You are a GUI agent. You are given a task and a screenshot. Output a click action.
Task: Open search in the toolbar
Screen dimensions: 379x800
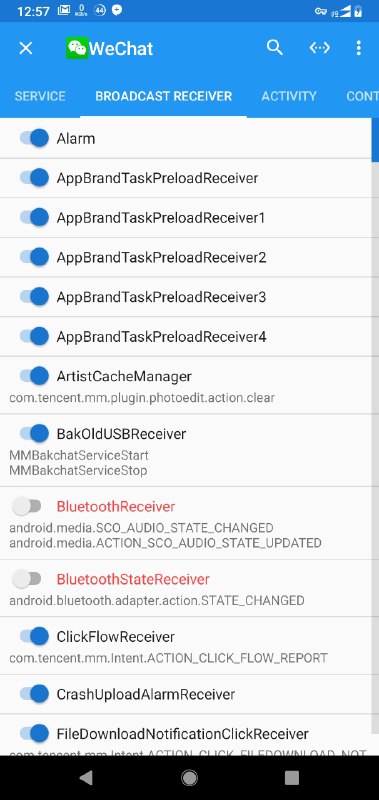tap(274, 47)
